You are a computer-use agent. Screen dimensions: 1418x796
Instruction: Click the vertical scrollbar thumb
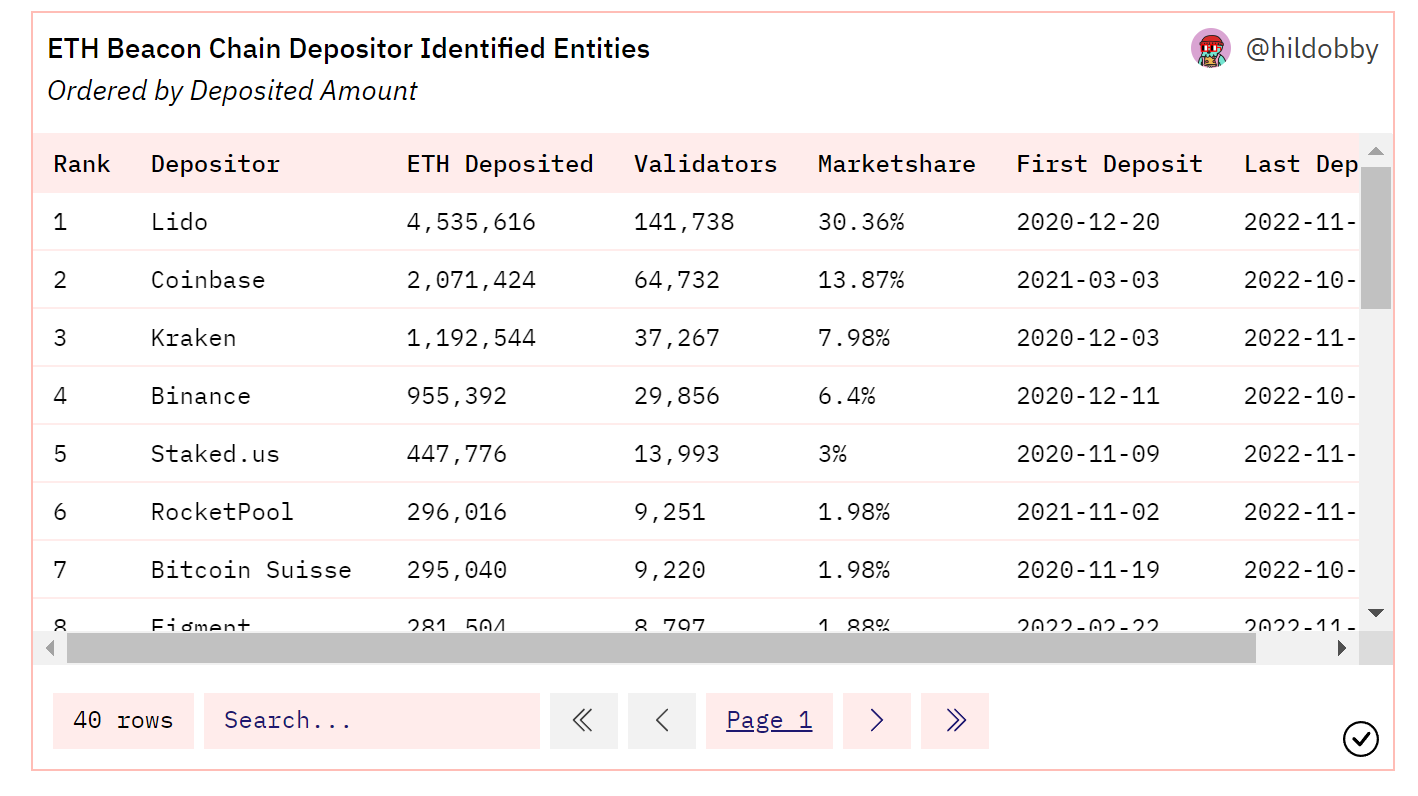[x=1376, y=238]
